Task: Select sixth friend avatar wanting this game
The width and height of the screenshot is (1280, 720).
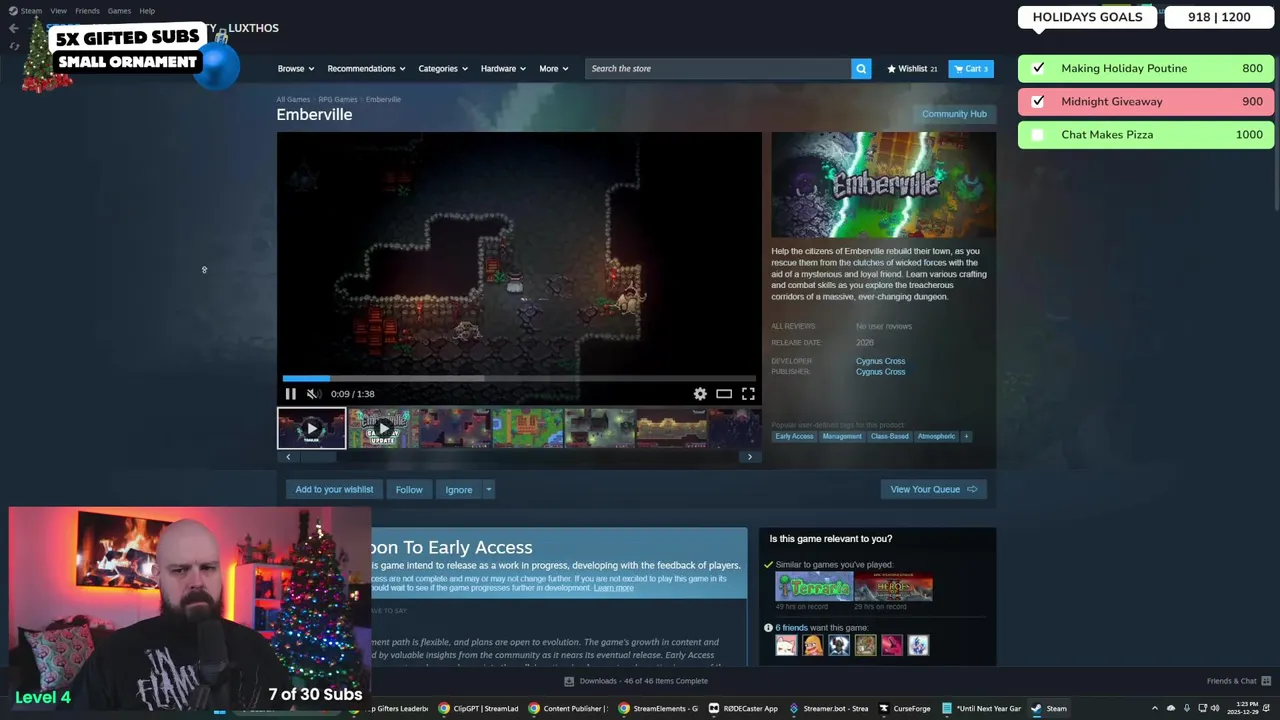Action: 918,646
